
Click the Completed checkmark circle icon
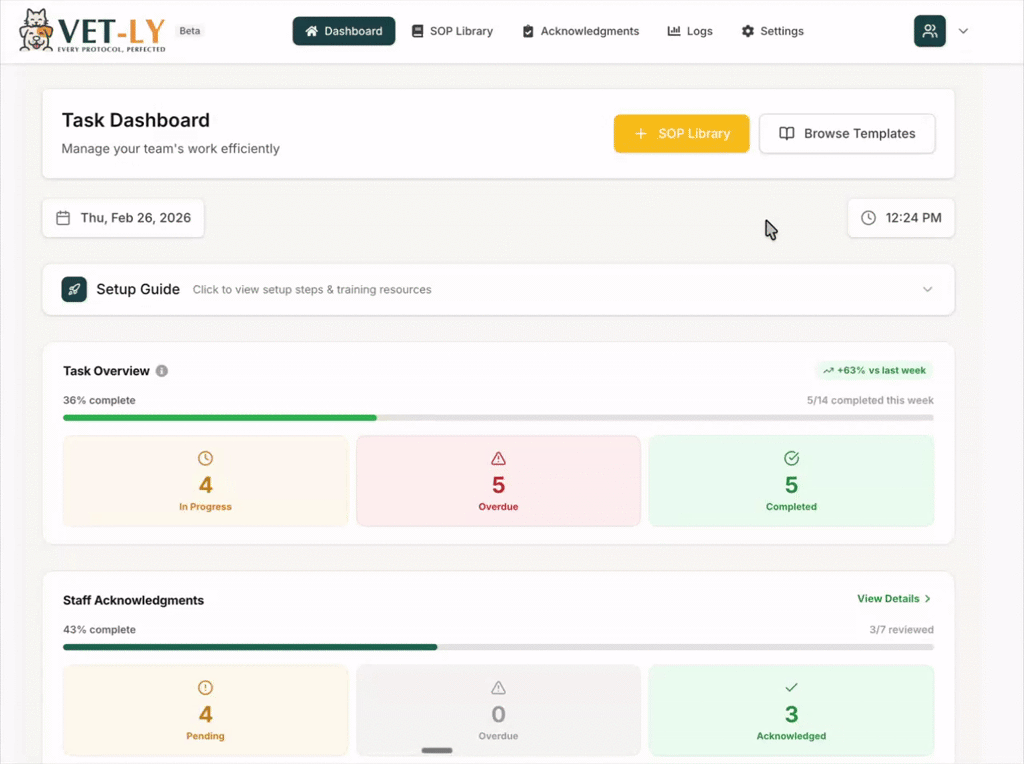(x=791, y=458)
